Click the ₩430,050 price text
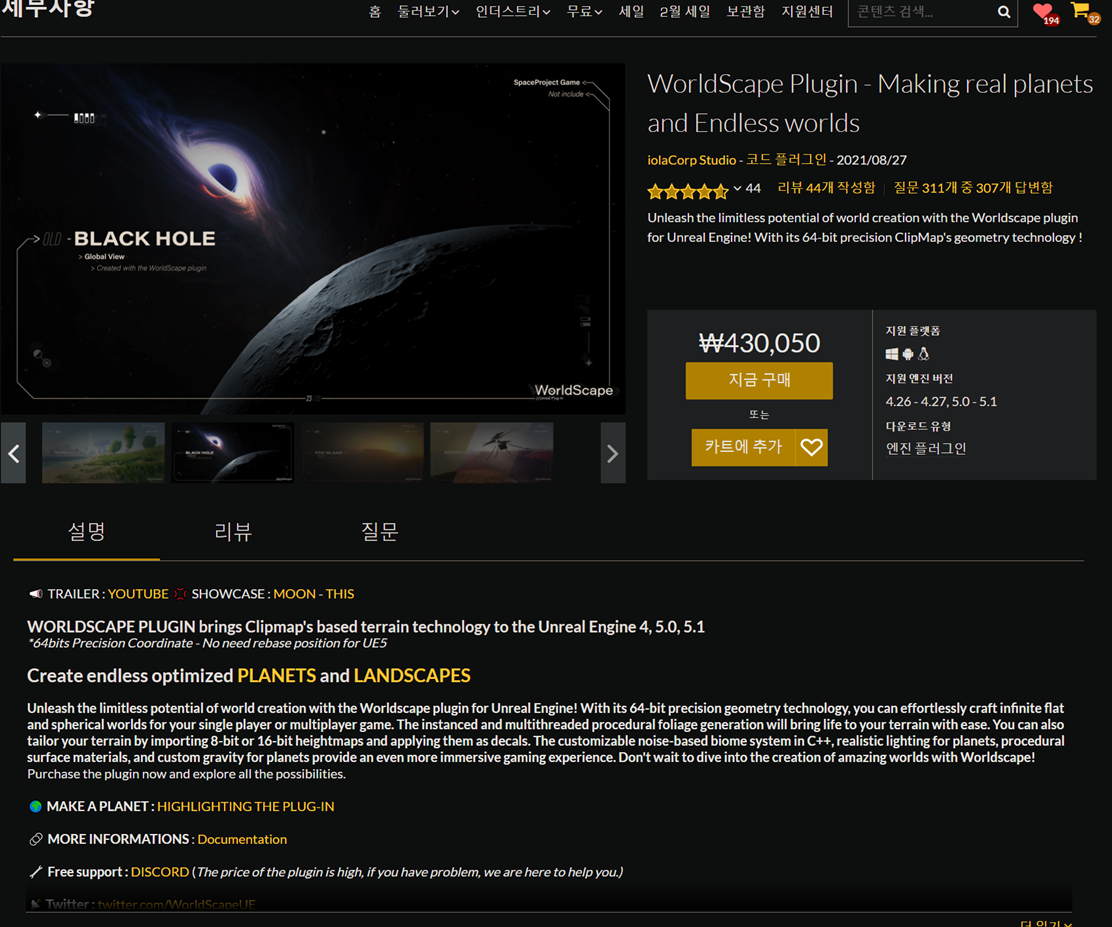 coord(759,343)
